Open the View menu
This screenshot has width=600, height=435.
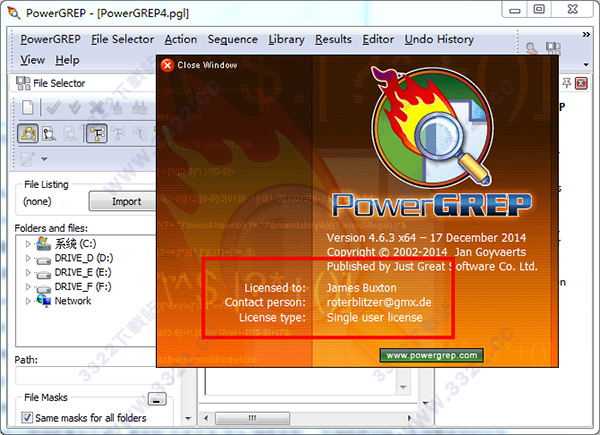33,60
